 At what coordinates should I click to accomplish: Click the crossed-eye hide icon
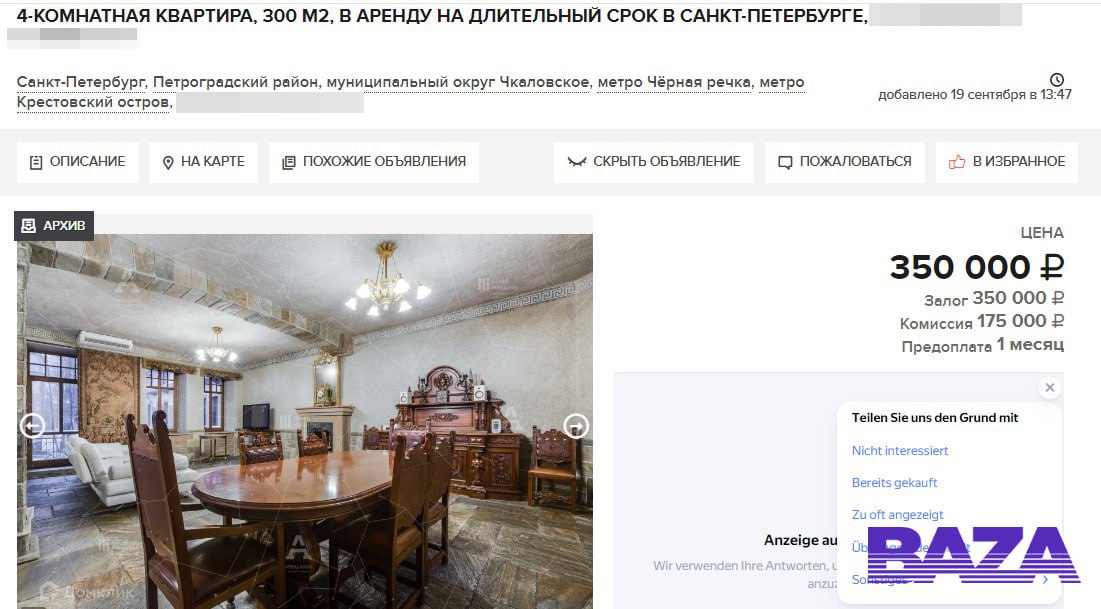pyautogui.click(x=576, y=162)
